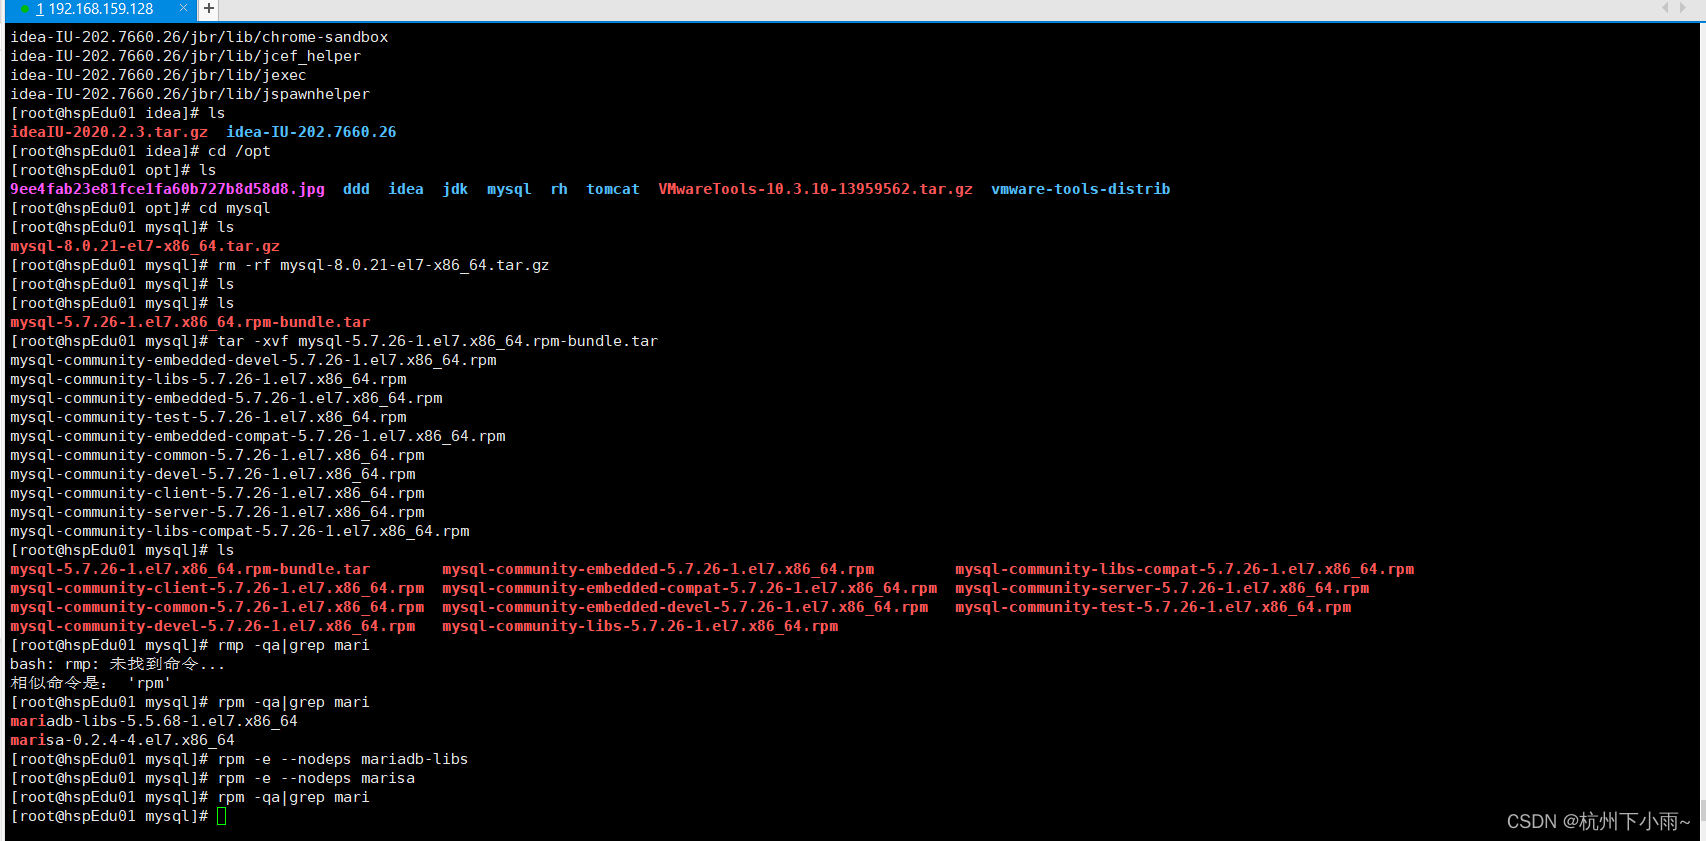Image resolution: width=1706 pixels, height=841 pixels.
Task: Click the blue 'jdk' directory name
Action: pyautogui.click(x=455, y=189)
